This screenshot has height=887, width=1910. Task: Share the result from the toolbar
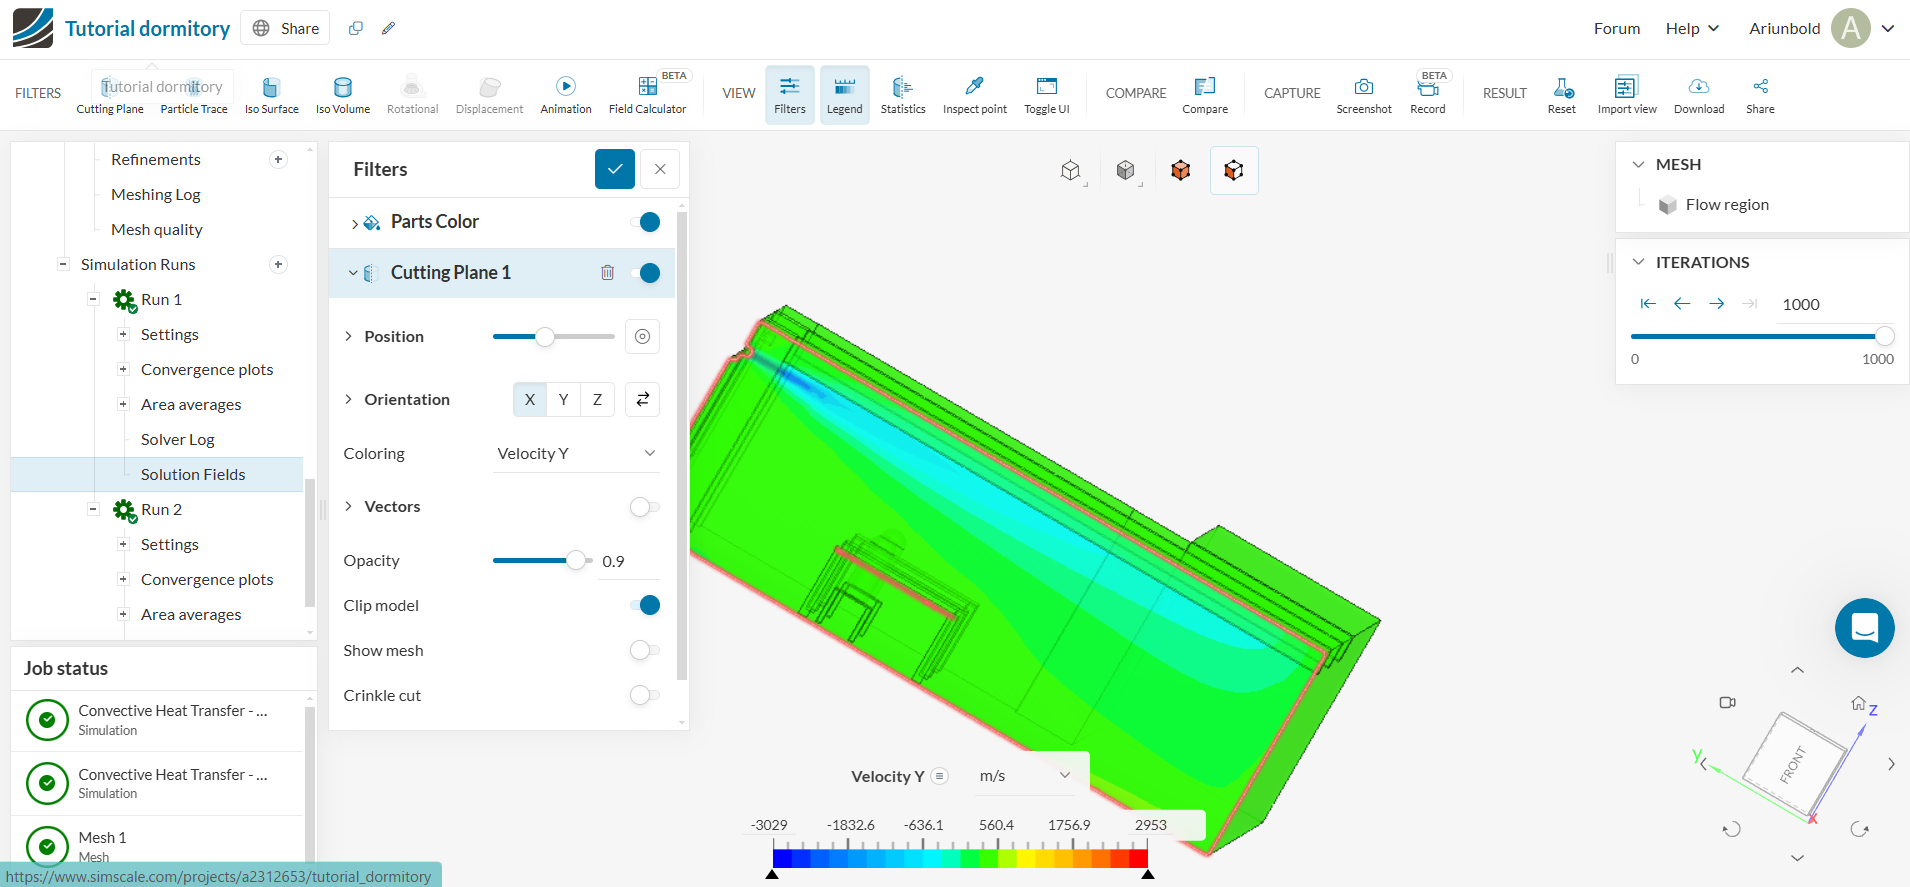(1761, 95)
